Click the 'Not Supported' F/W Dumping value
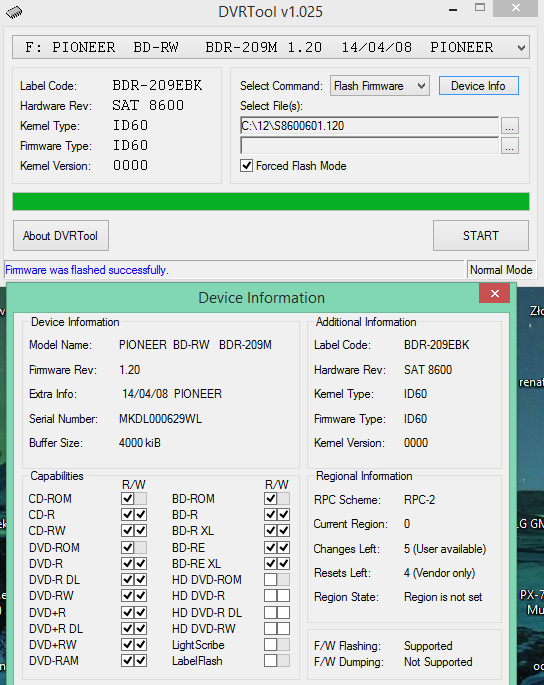The height and width of the screenshot is (685, 544). tap(438, 662)
